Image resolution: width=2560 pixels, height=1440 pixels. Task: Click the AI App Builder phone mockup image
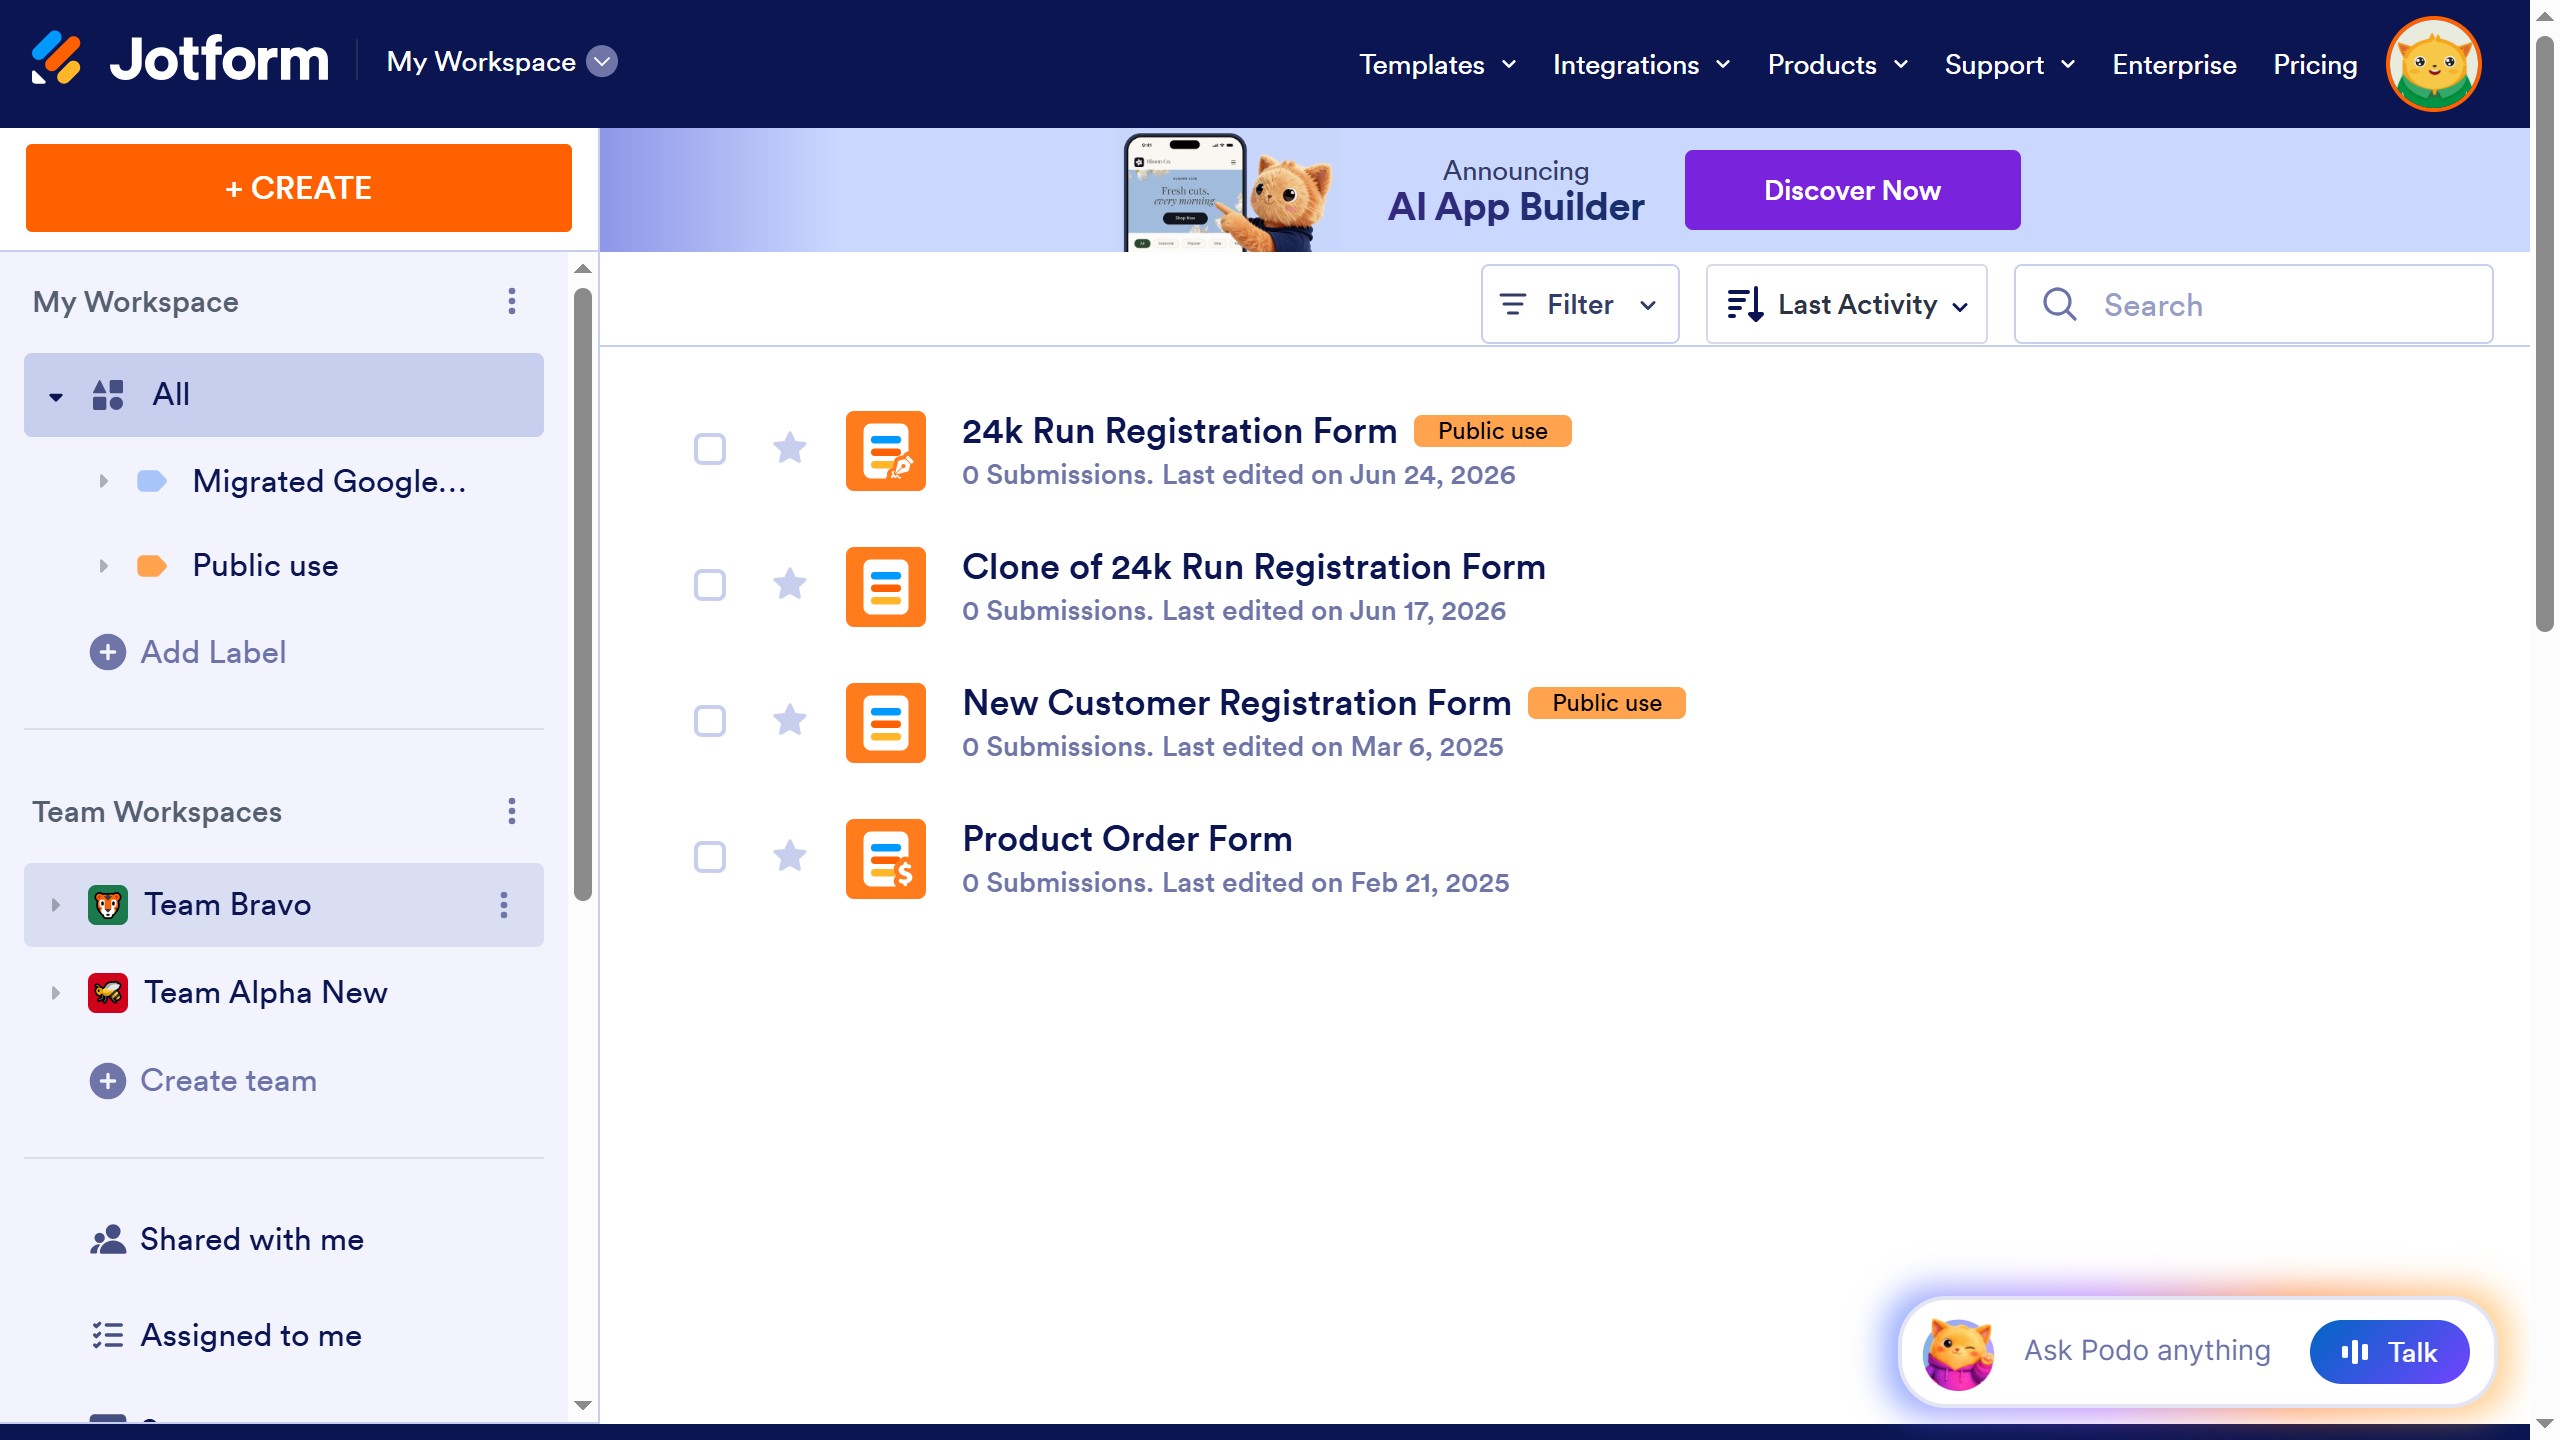1185,192
